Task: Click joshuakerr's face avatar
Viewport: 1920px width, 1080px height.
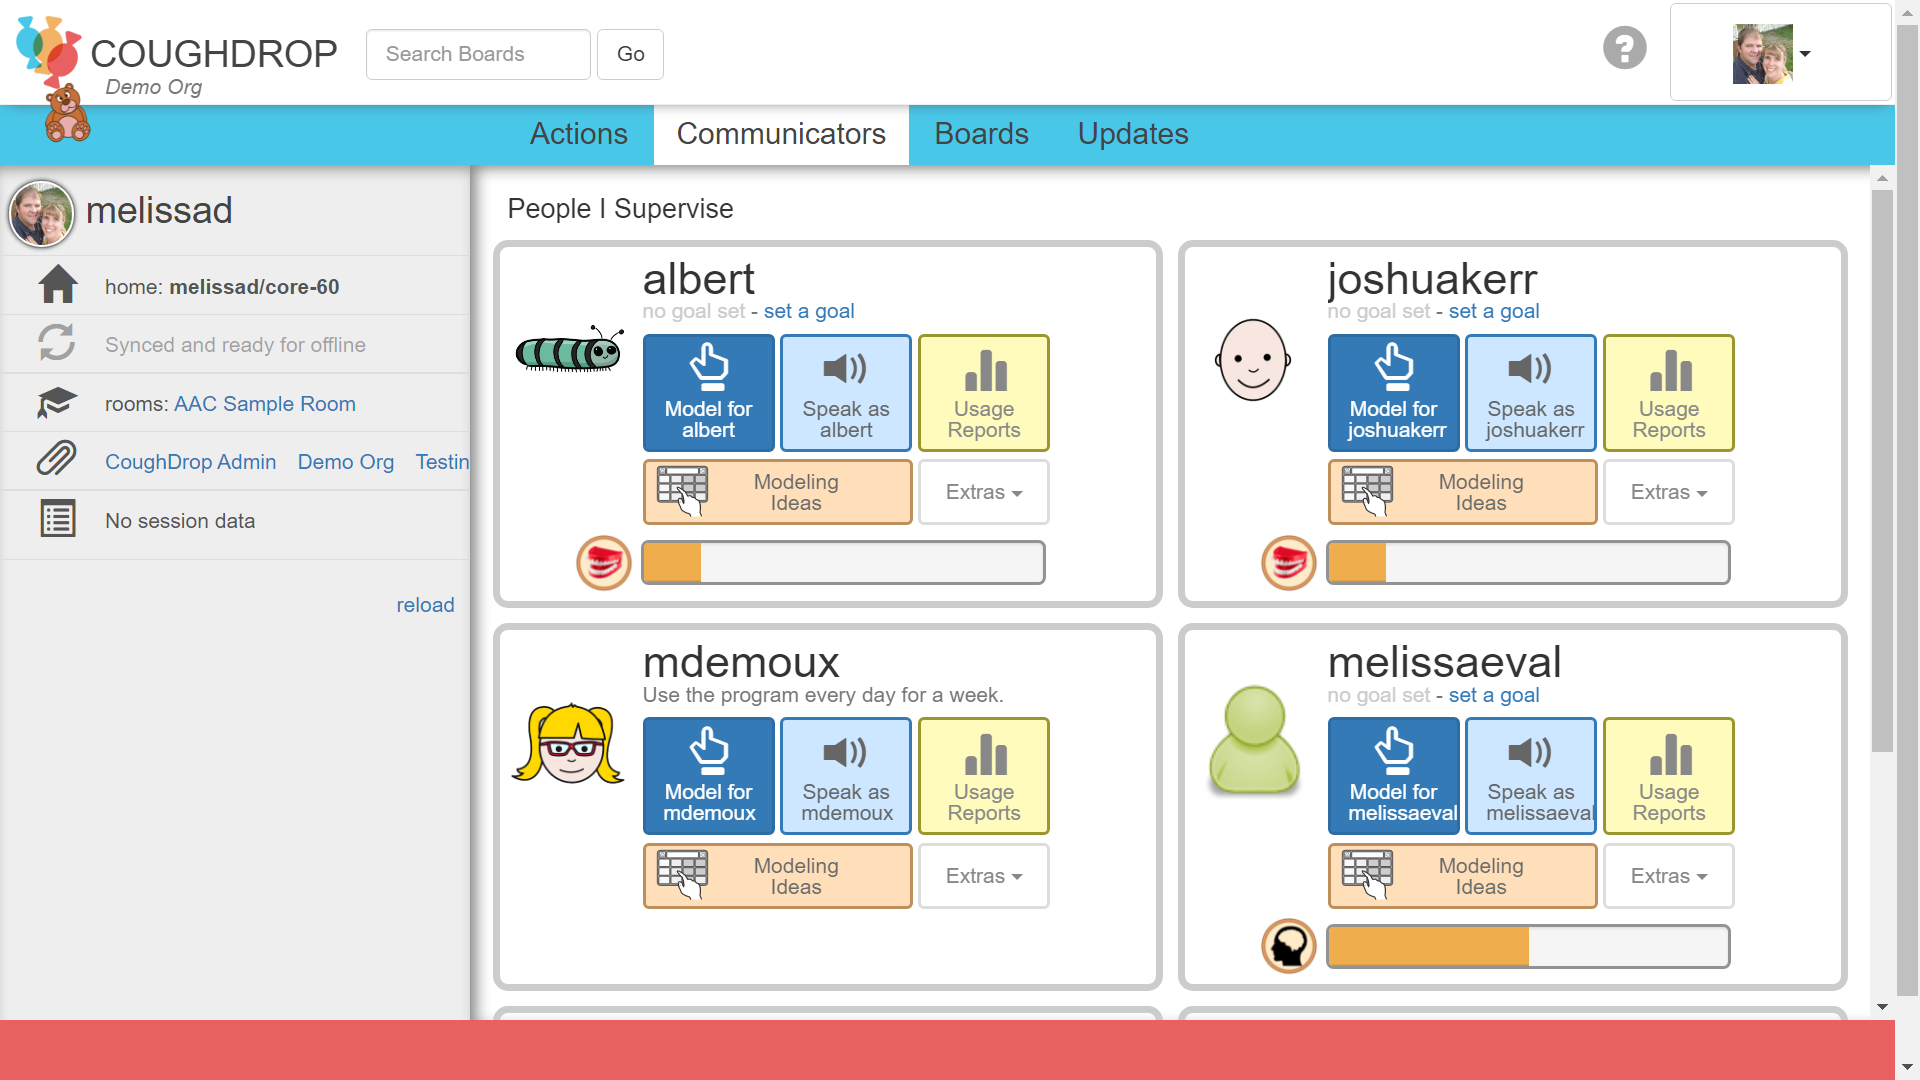Action: pos(1253,360)
